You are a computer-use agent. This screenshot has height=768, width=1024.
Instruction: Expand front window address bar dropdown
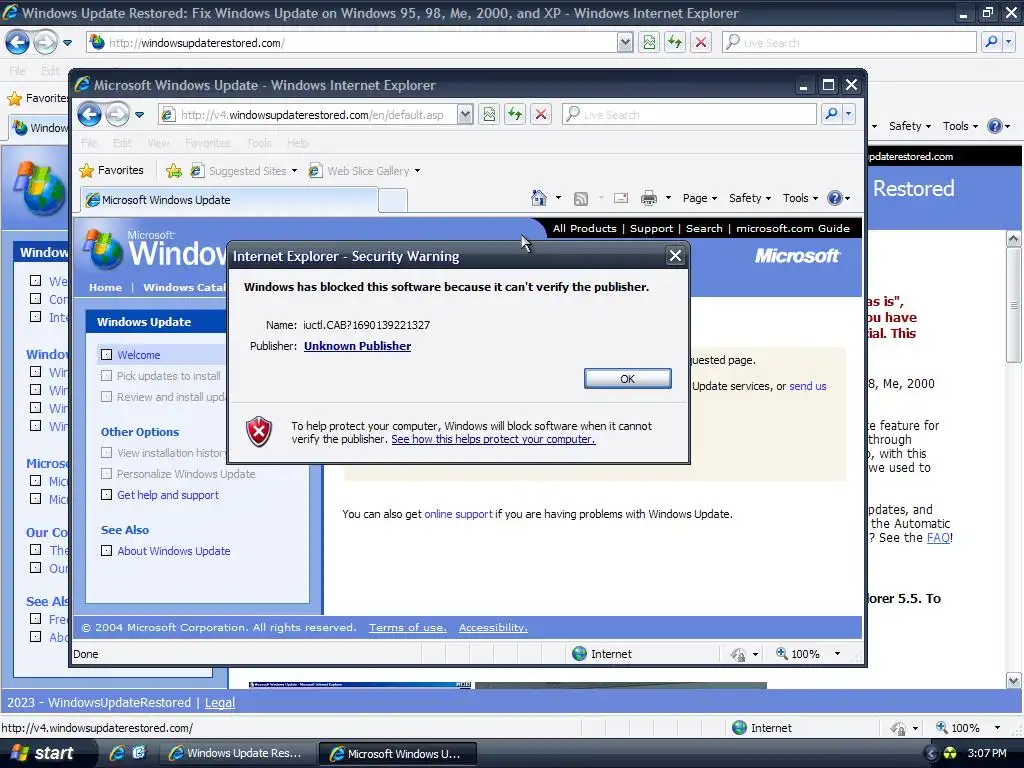point(465,115)
